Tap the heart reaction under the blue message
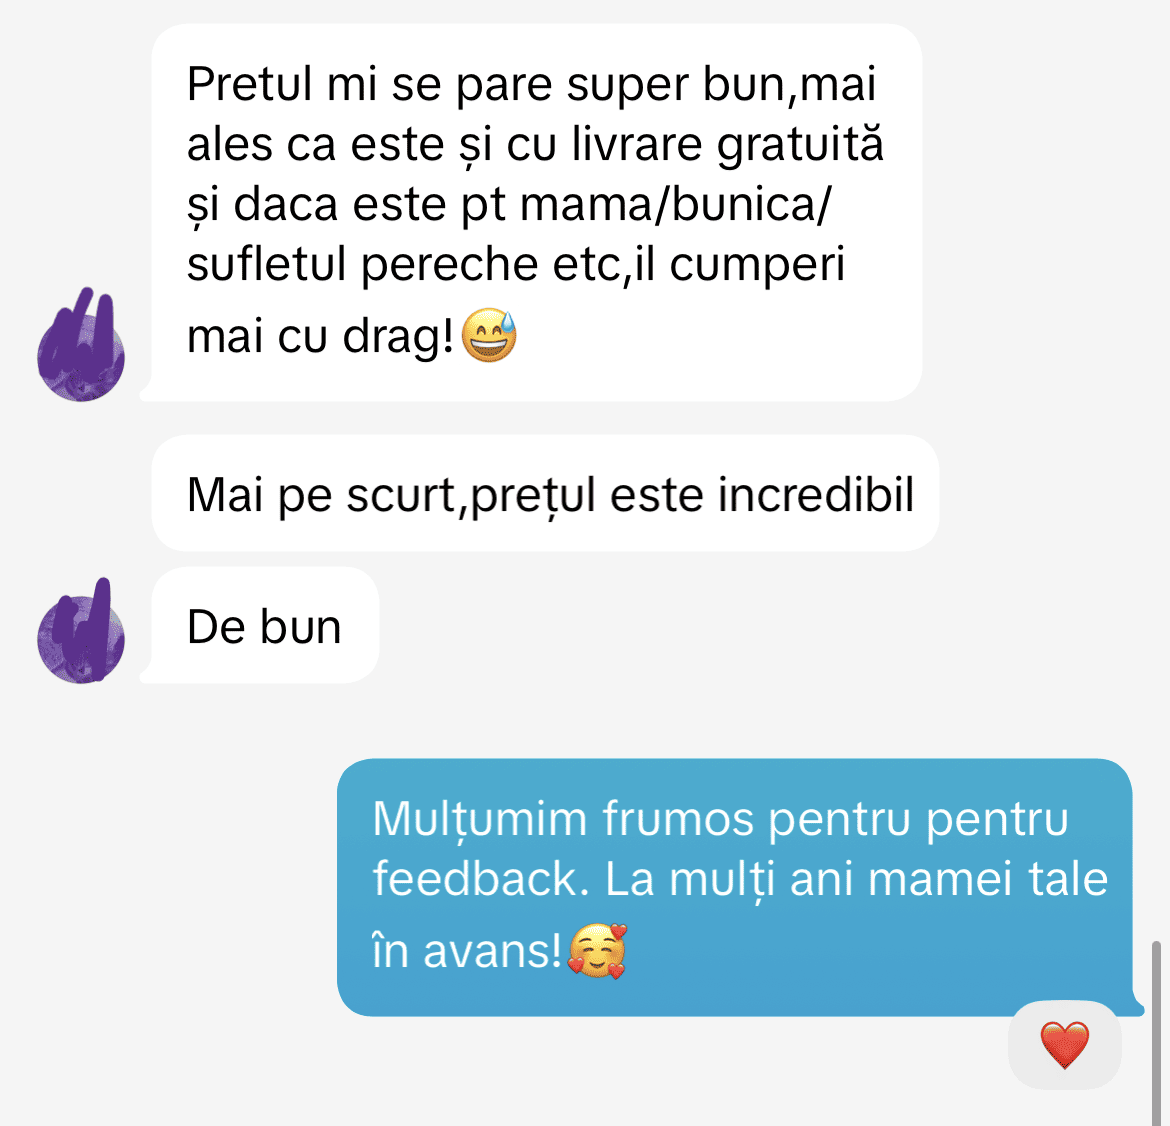 1065,1045
